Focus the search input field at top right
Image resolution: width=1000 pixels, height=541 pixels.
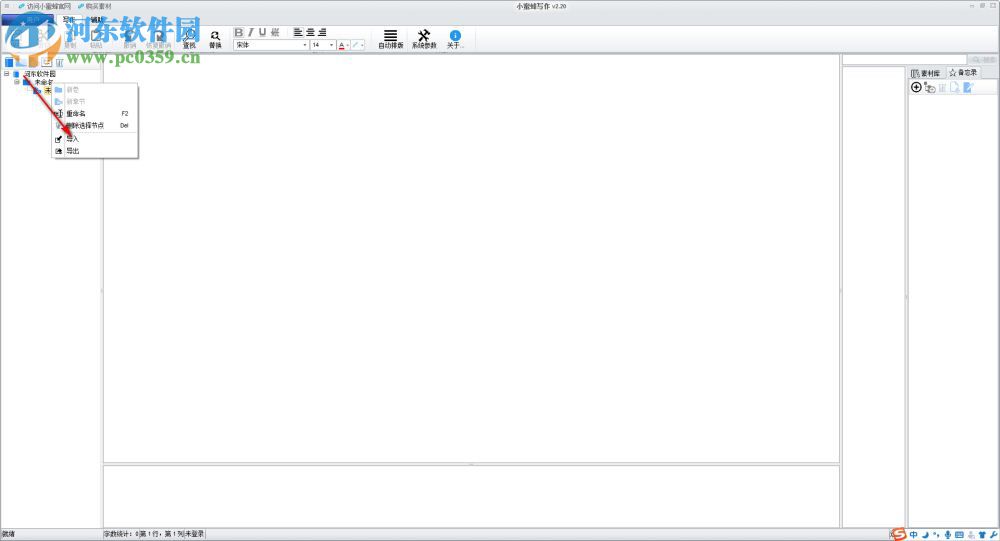pyautogui.click(x=905, y=59)
